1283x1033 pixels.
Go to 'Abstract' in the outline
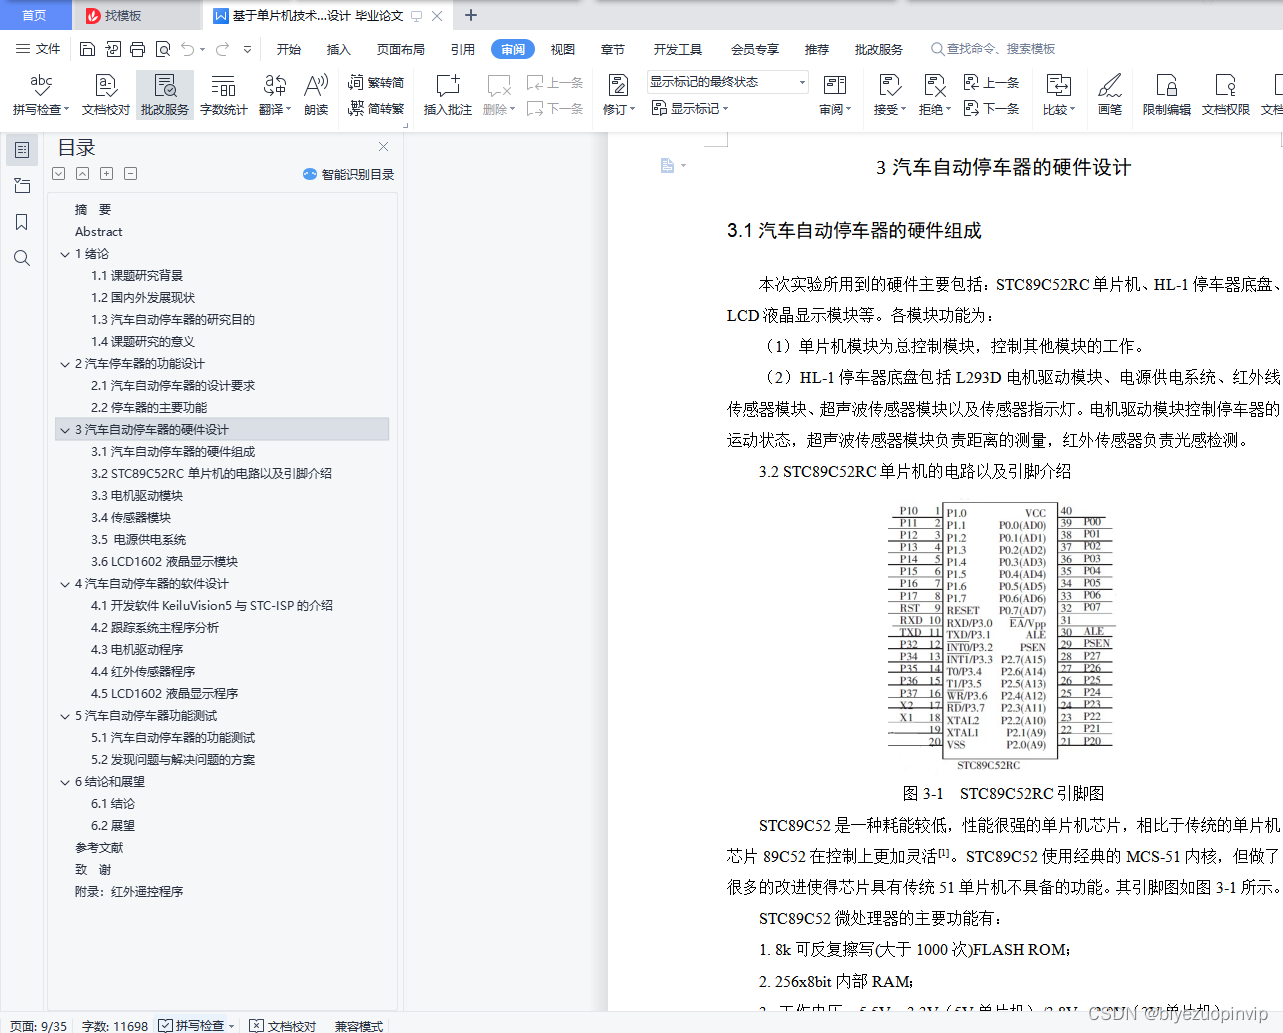tap(99, 232)
